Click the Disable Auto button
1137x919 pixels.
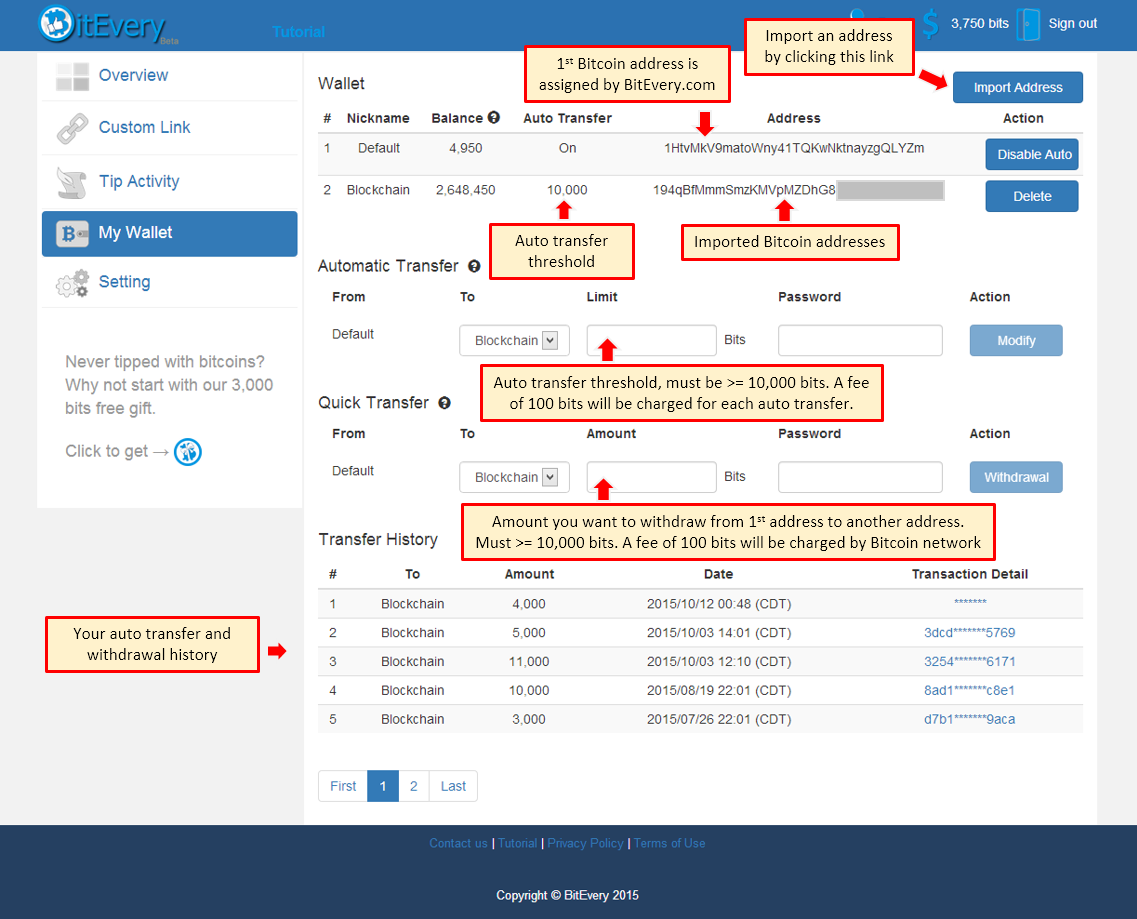pos(1031,154)
